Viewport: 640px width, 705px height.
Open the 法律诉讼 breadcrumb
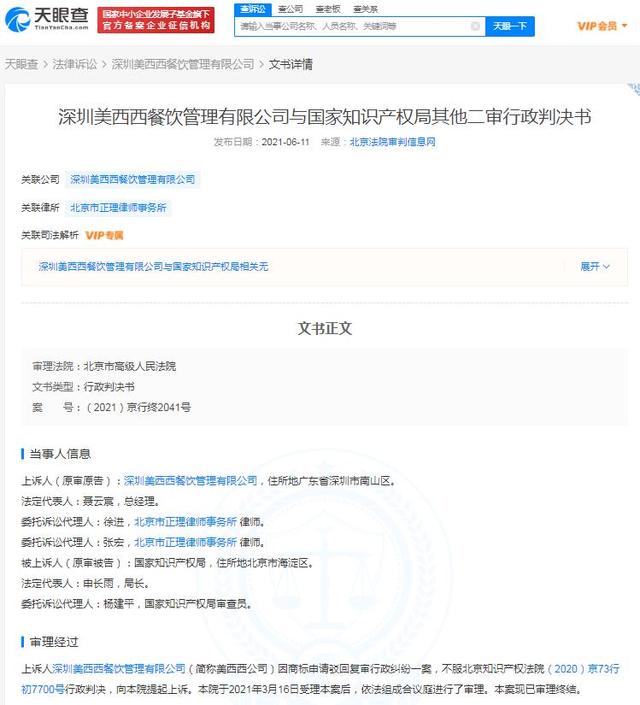(75, 64)
